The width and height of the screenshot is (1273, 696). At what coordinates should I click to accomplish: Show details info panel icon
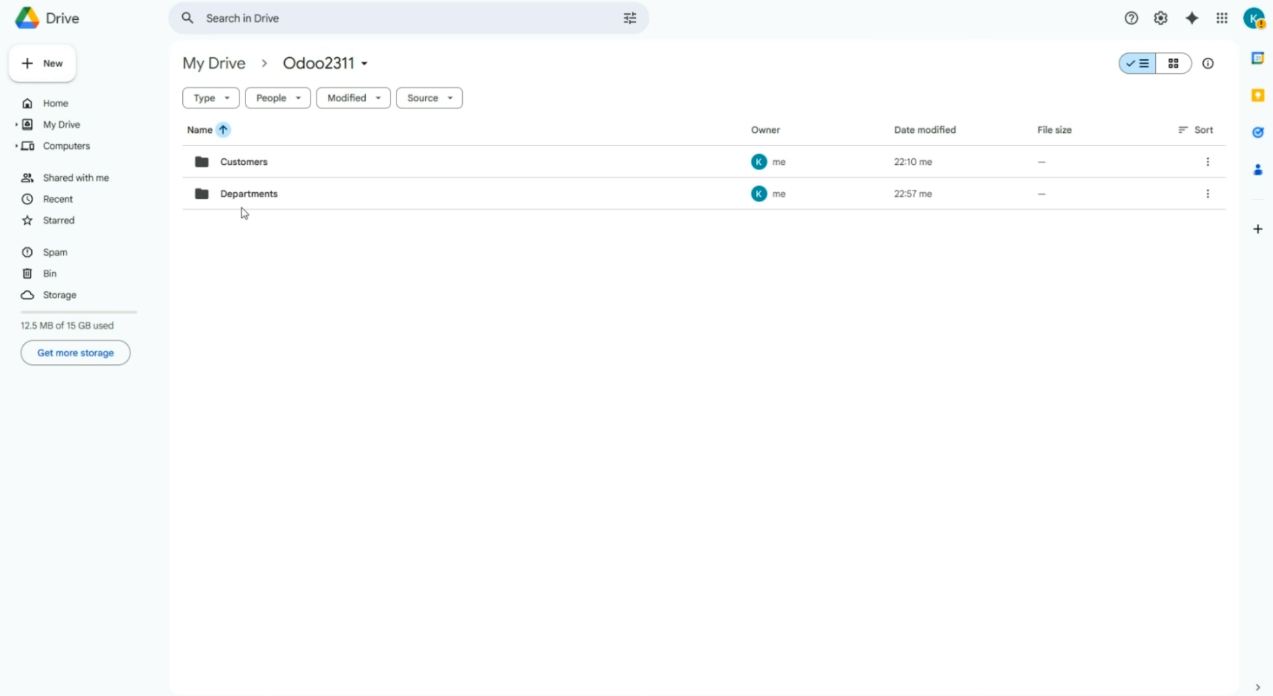pos(1208,64)
